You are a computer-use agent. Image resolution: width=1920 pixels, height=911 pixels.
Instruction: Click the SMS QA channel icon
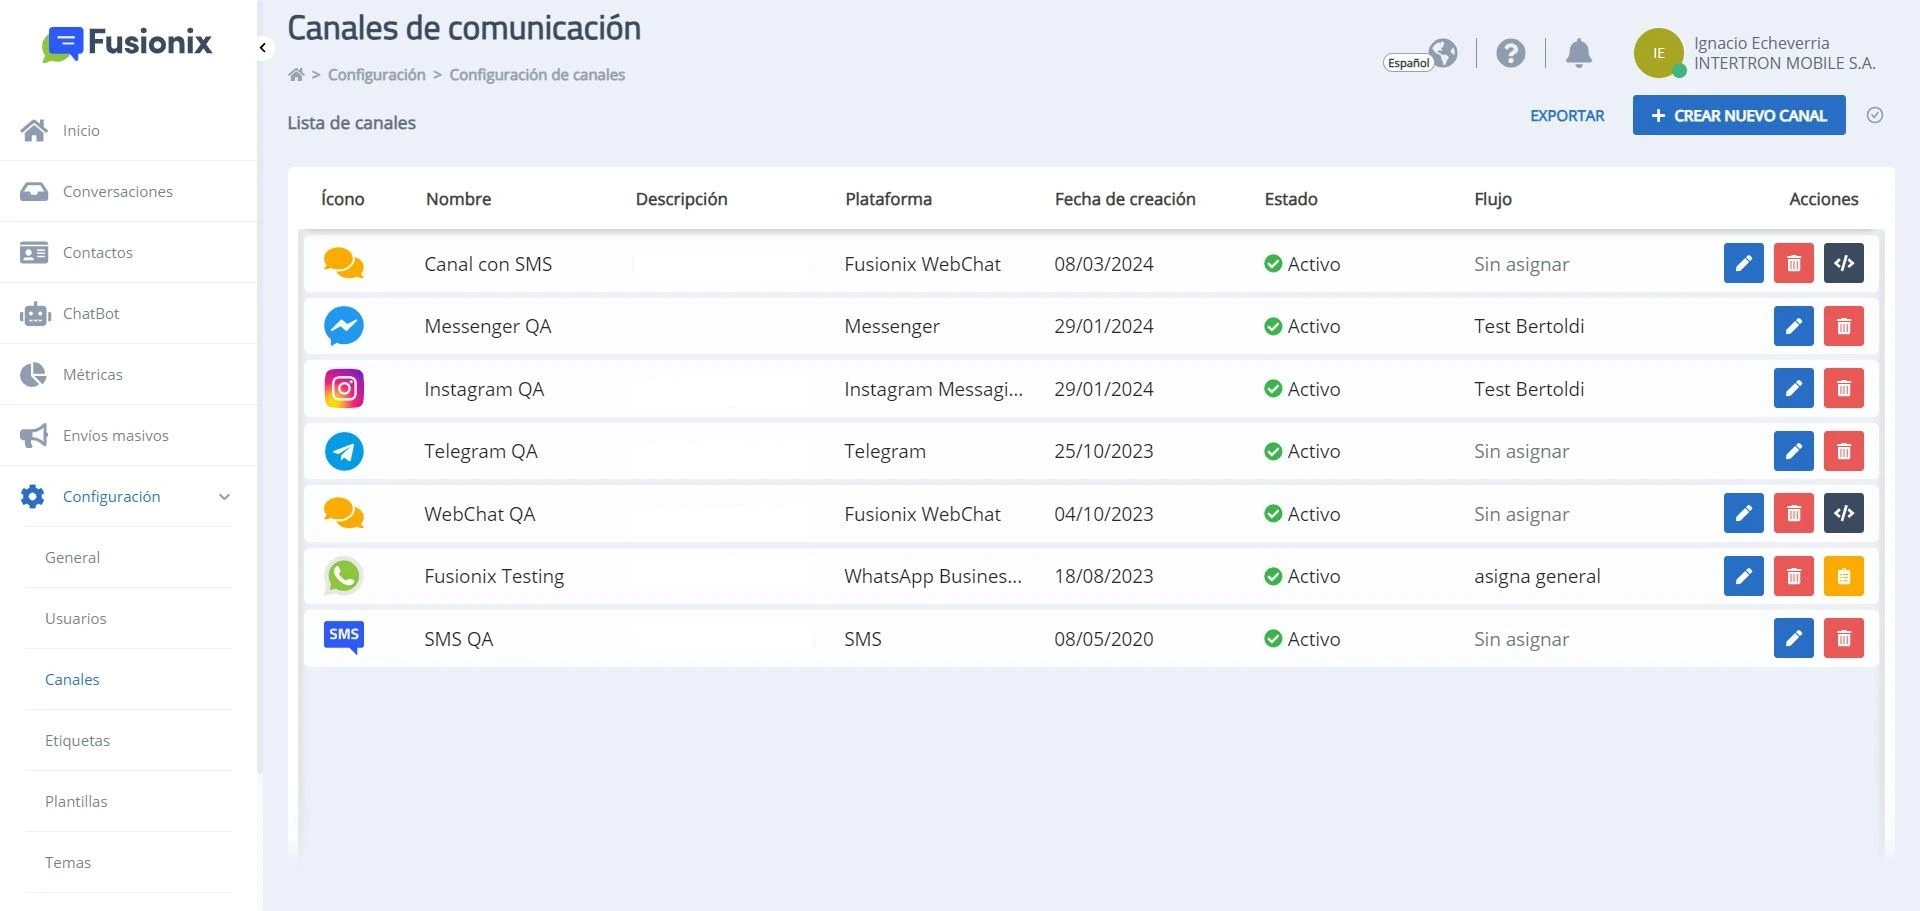coord(344,637)
